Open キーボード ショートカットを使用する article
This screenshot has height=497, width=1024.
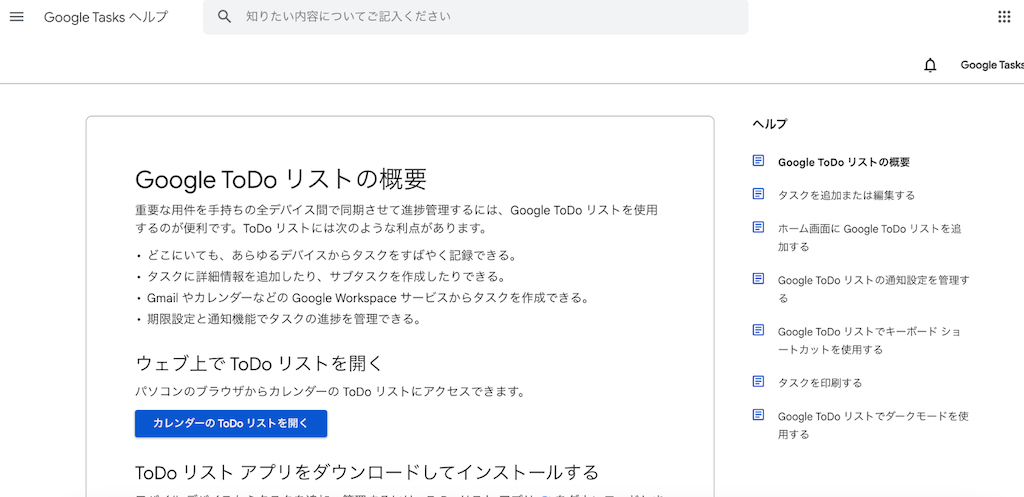click(869, 340)
